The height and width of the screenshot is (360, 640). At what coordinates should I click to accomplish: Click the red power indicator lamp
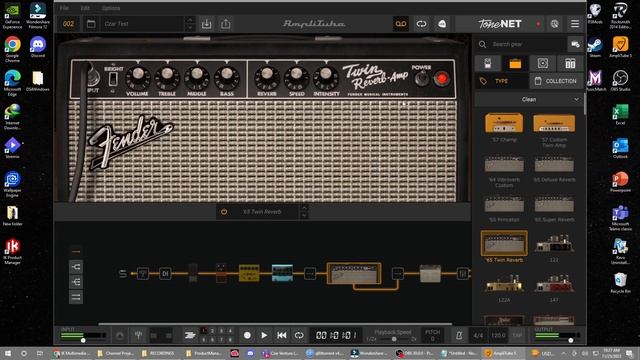[x=441, y=78]
